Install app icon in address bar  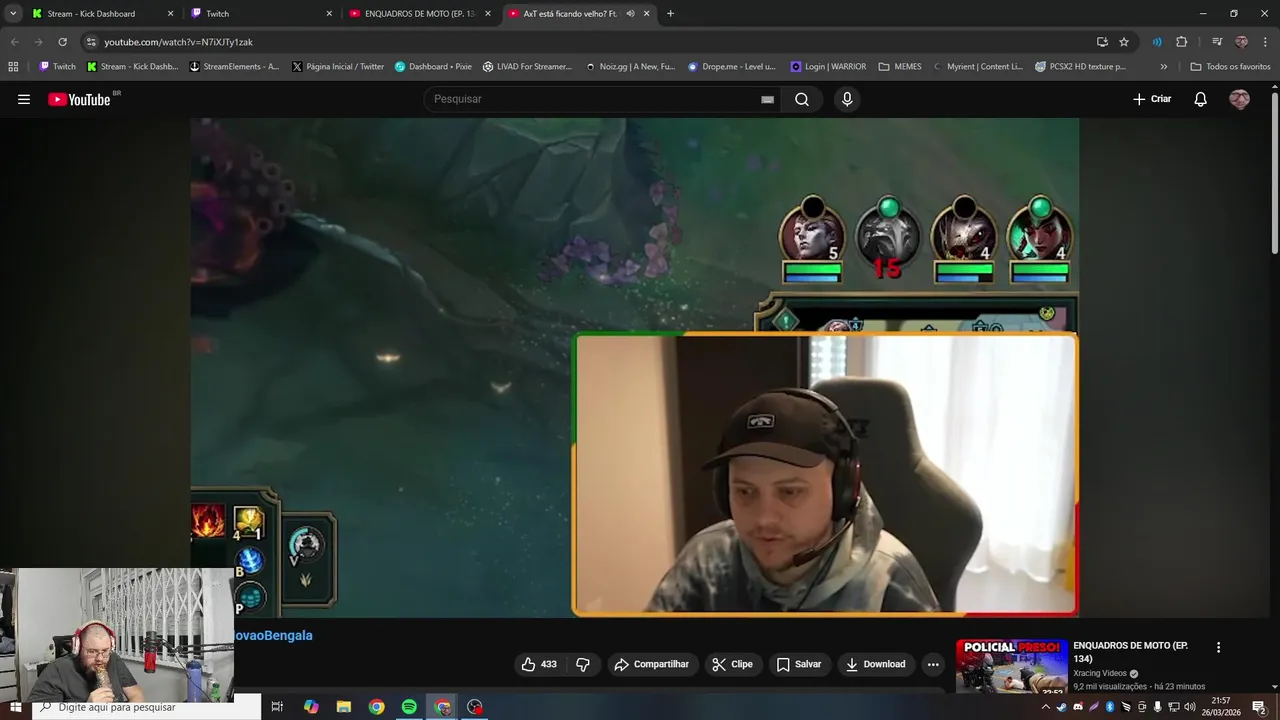[1102, 42]
